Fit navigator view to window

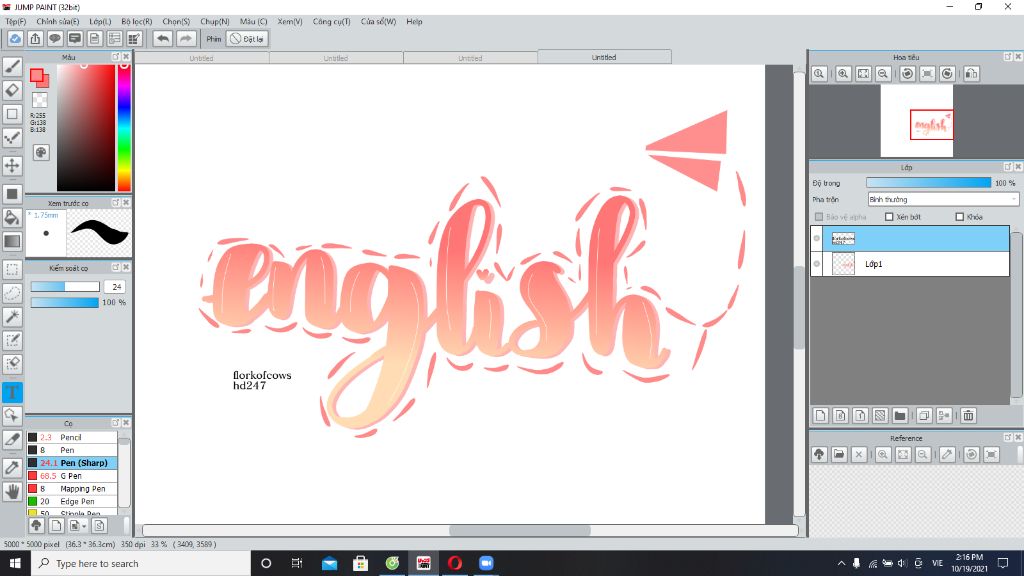863,74
